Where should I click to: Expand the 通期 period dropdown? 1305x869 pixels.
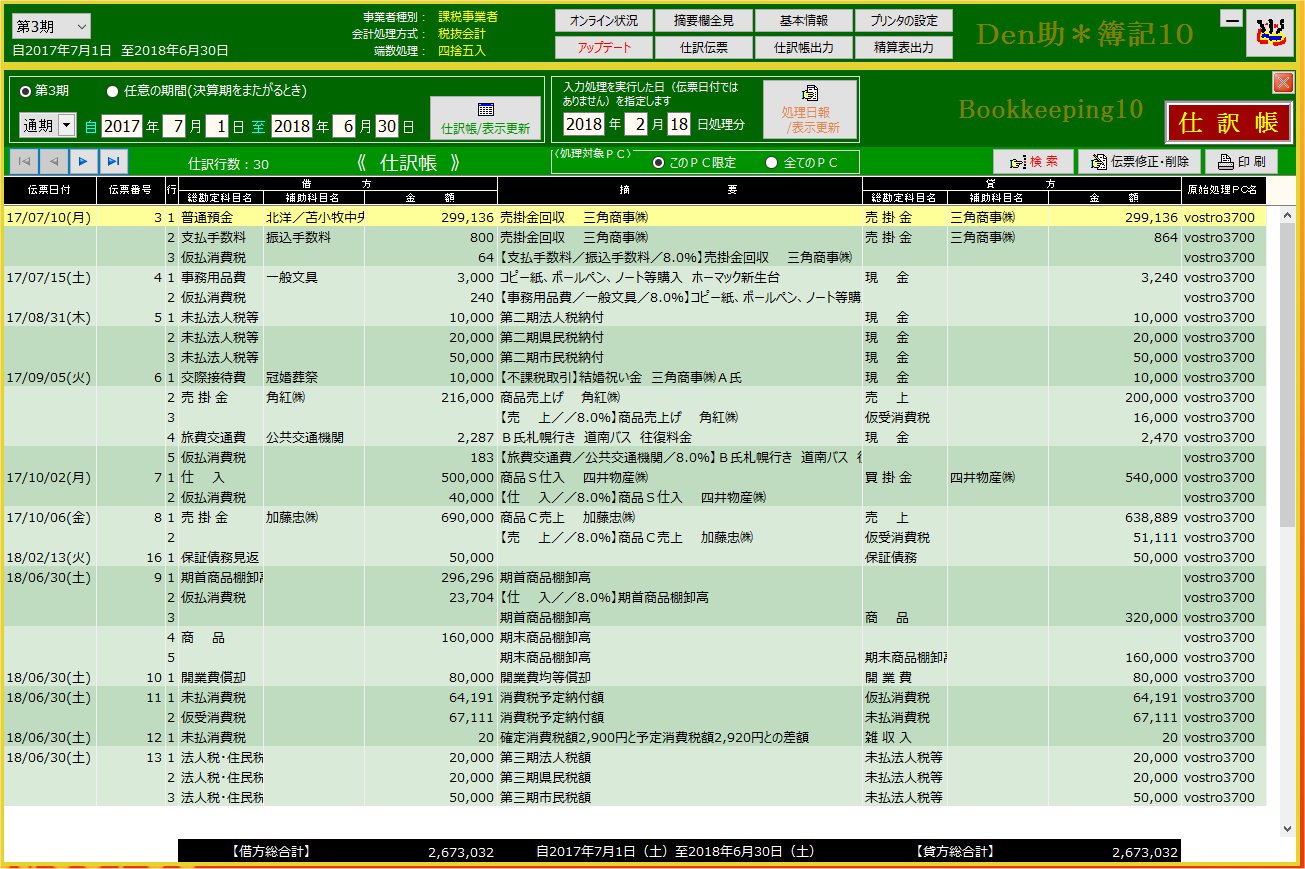(67, 126)
